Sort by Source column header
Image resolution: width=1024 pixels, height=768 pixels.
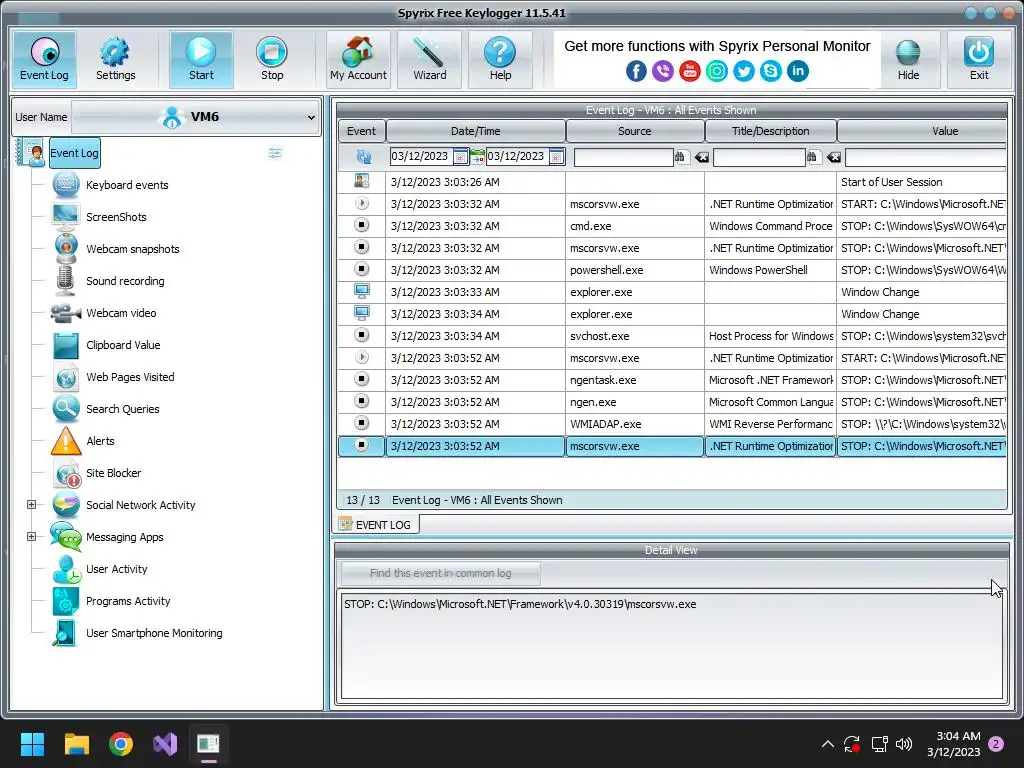635,131
